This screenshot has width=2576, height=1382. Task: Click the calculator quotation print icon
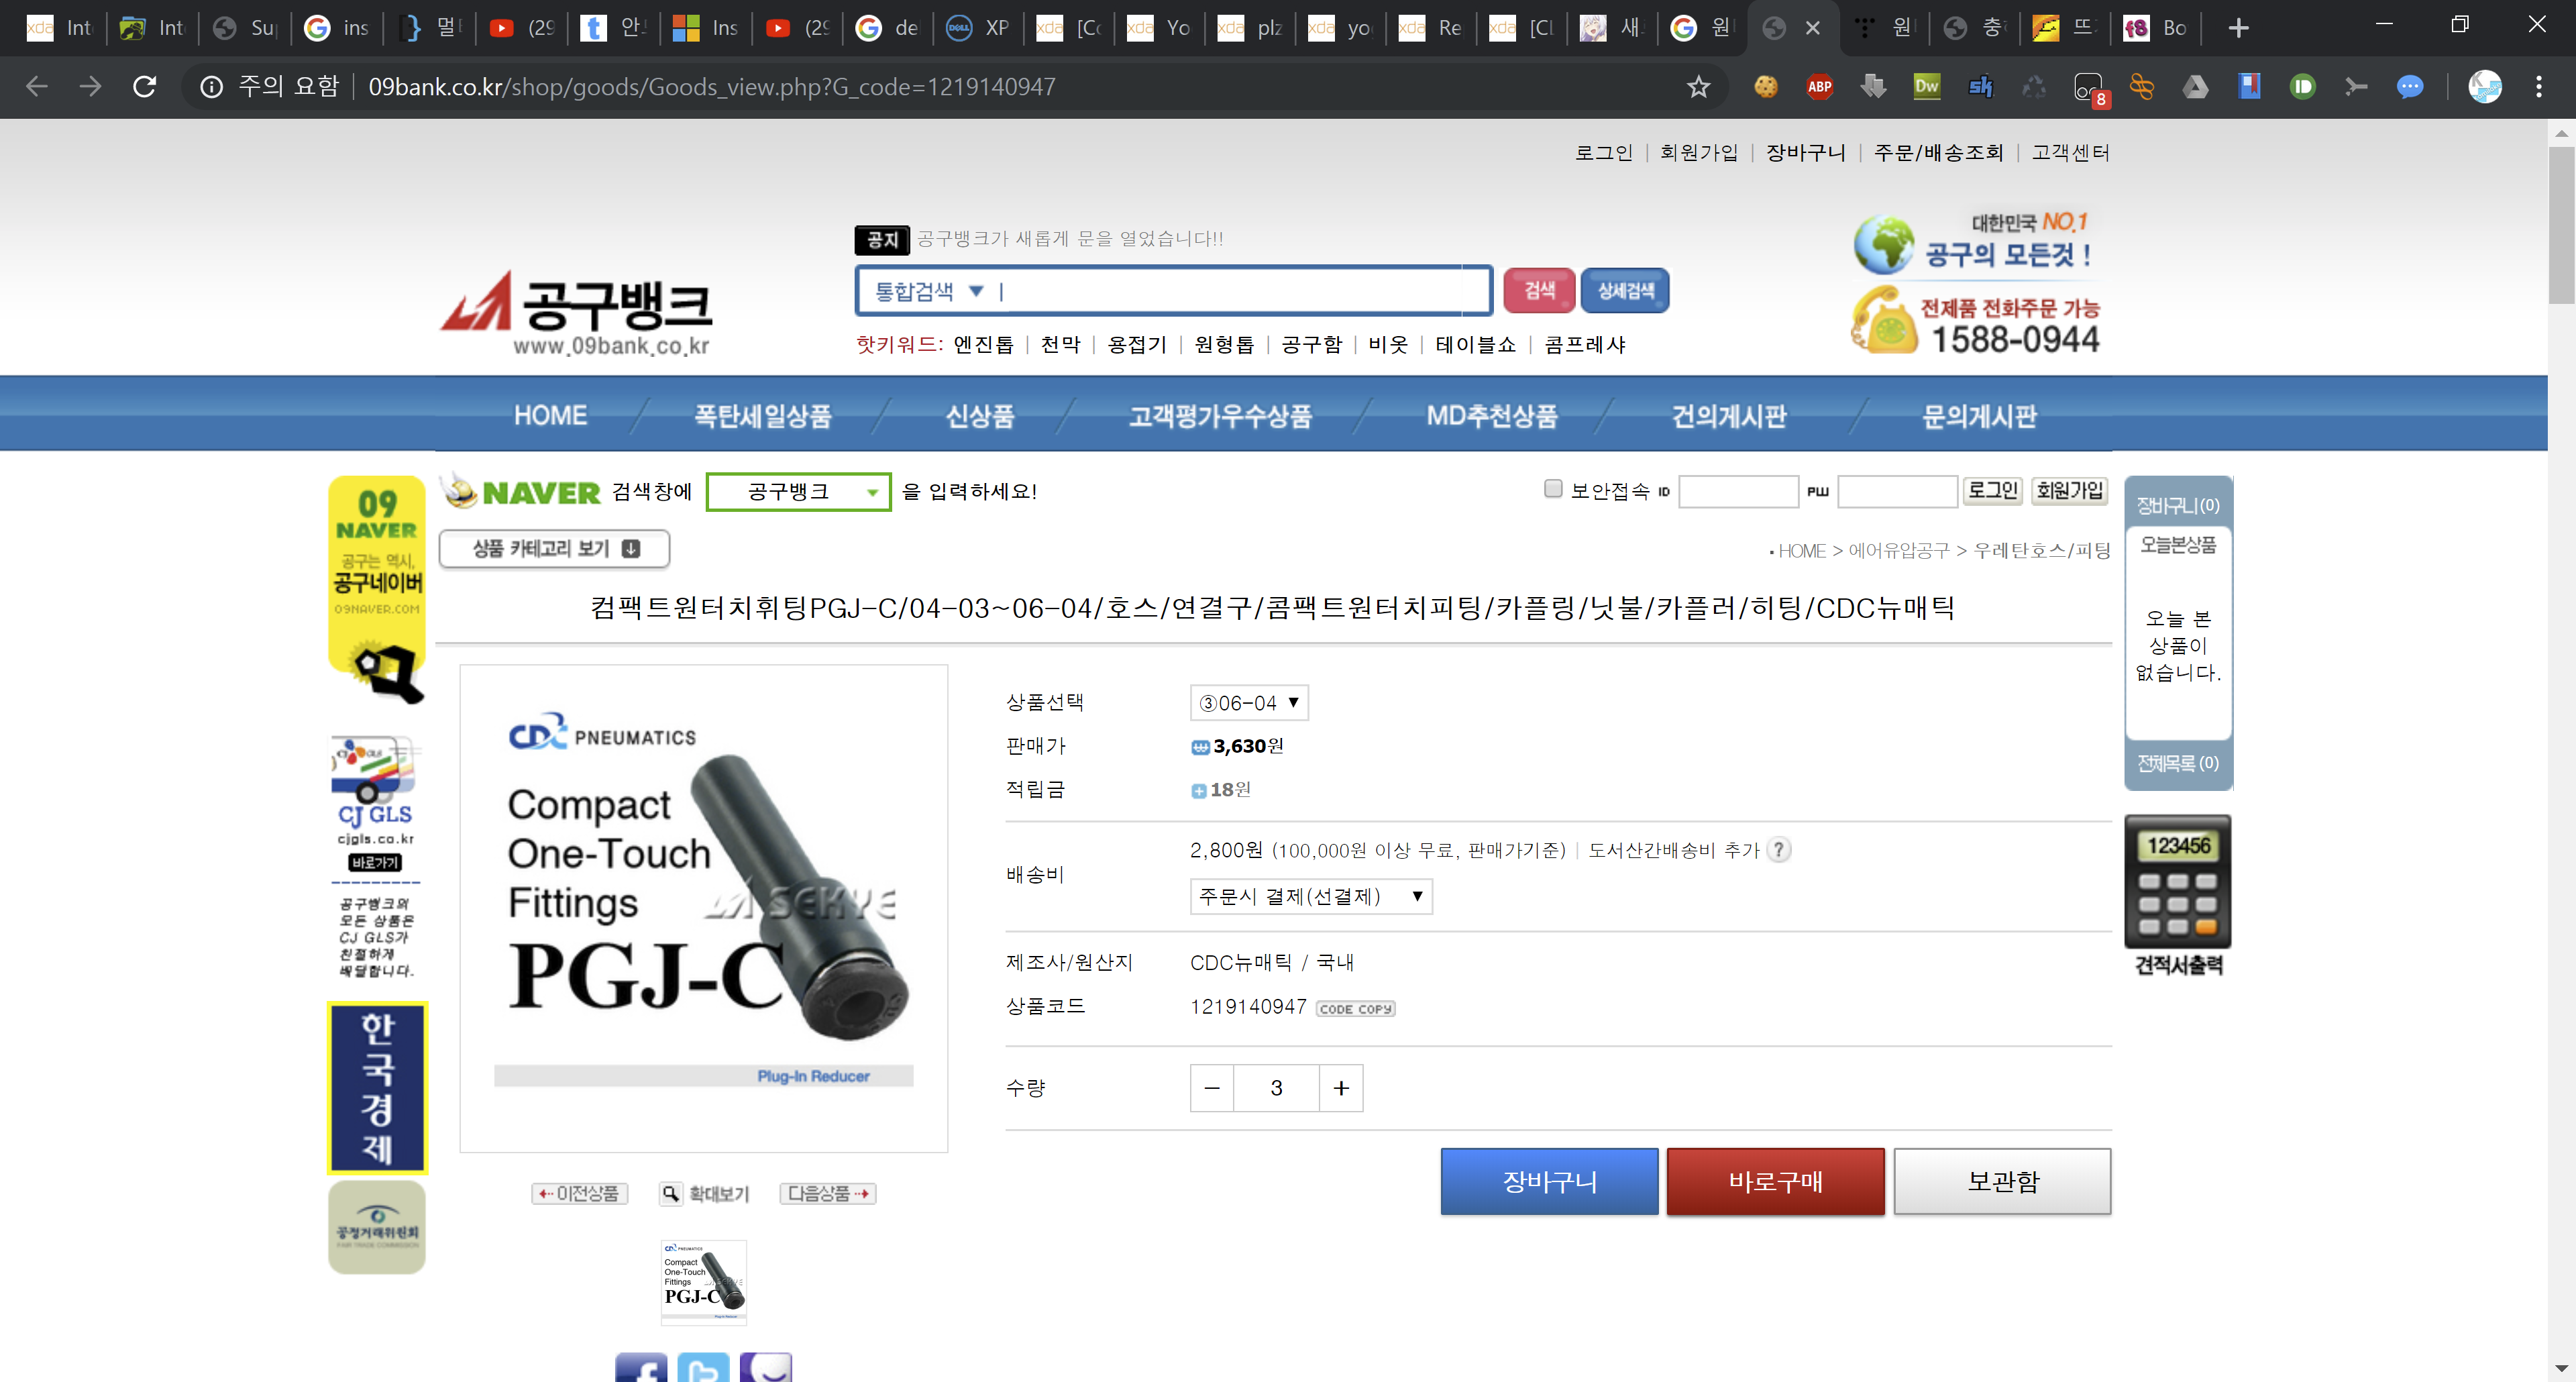pos(2177,883)
